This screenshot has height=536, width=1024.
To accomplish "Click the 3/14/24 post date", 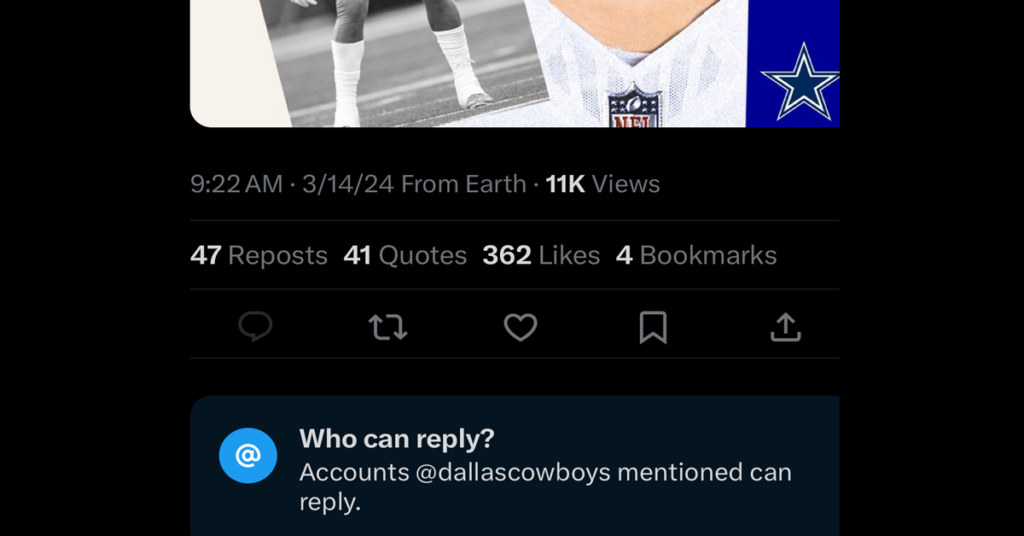I will (x=347, y=184).
